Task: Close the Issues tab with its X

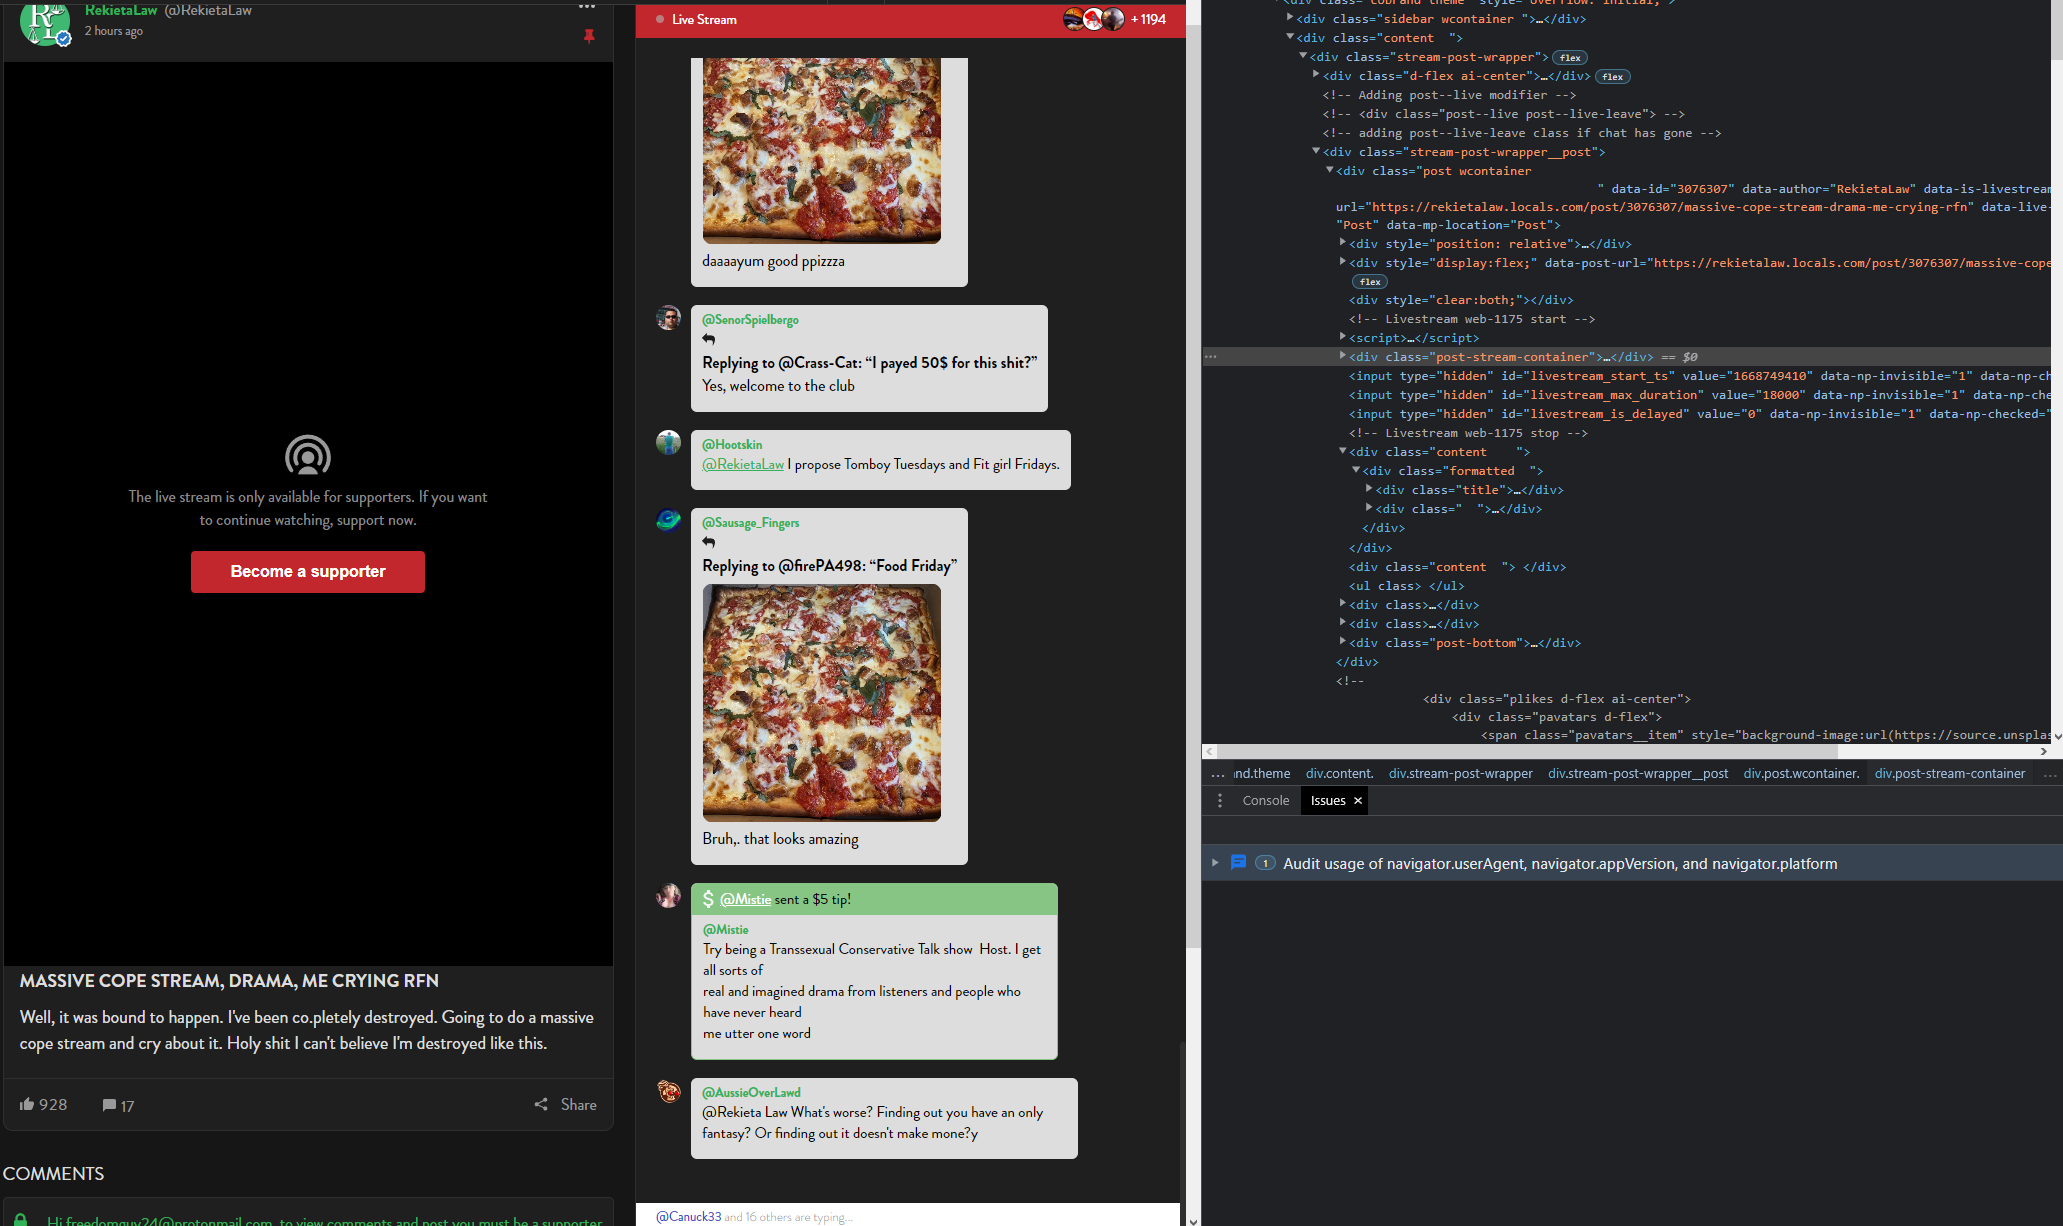Action: click(1357, 800)
